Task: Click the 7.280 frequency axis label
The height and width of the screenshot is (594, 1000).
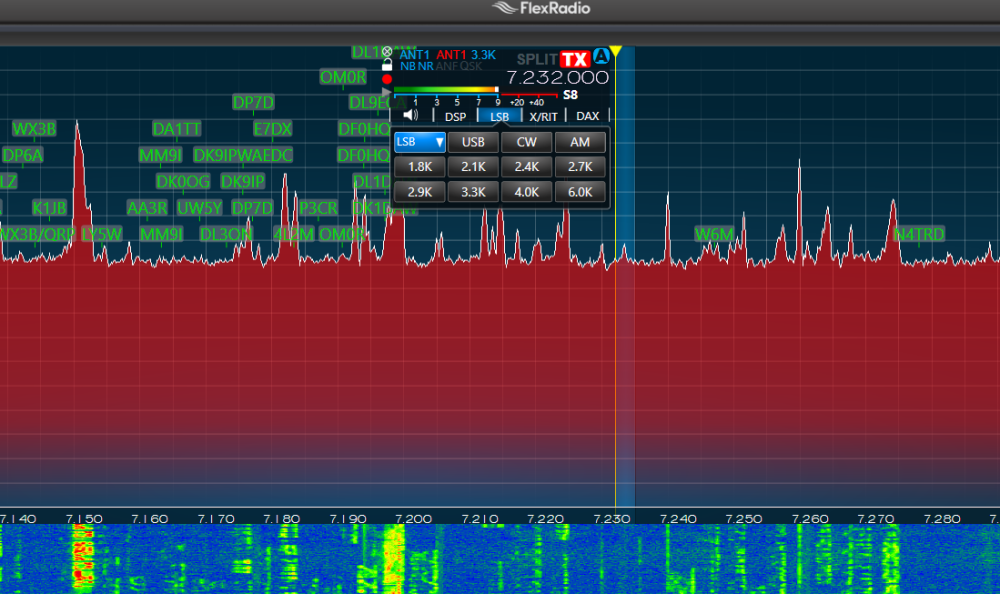Action: (x=942, y=519)
